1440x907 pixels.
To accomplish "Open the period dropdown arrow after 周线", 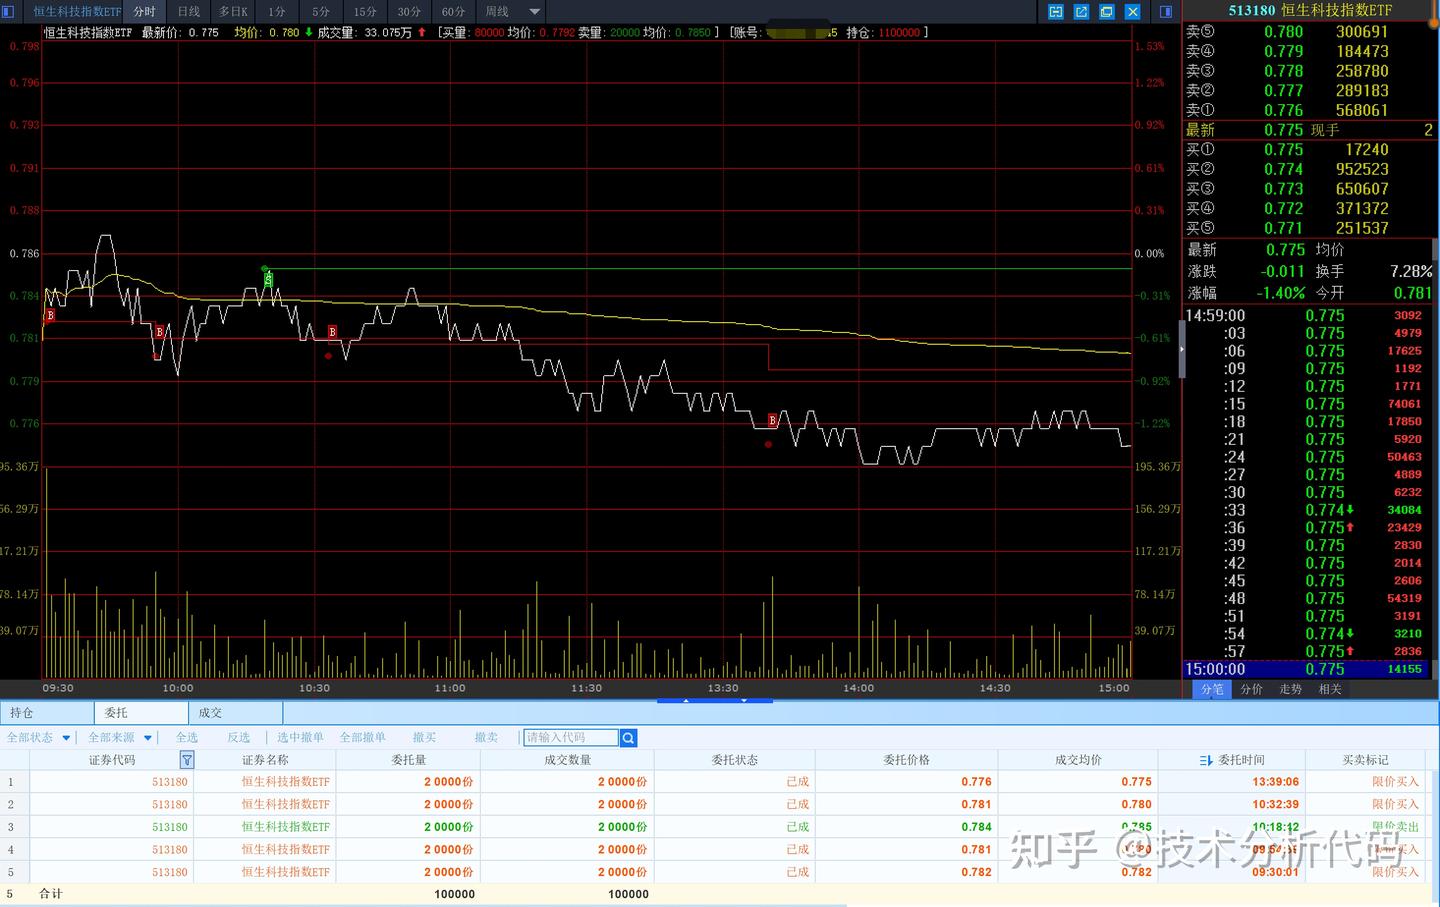I will coord(535,12).
